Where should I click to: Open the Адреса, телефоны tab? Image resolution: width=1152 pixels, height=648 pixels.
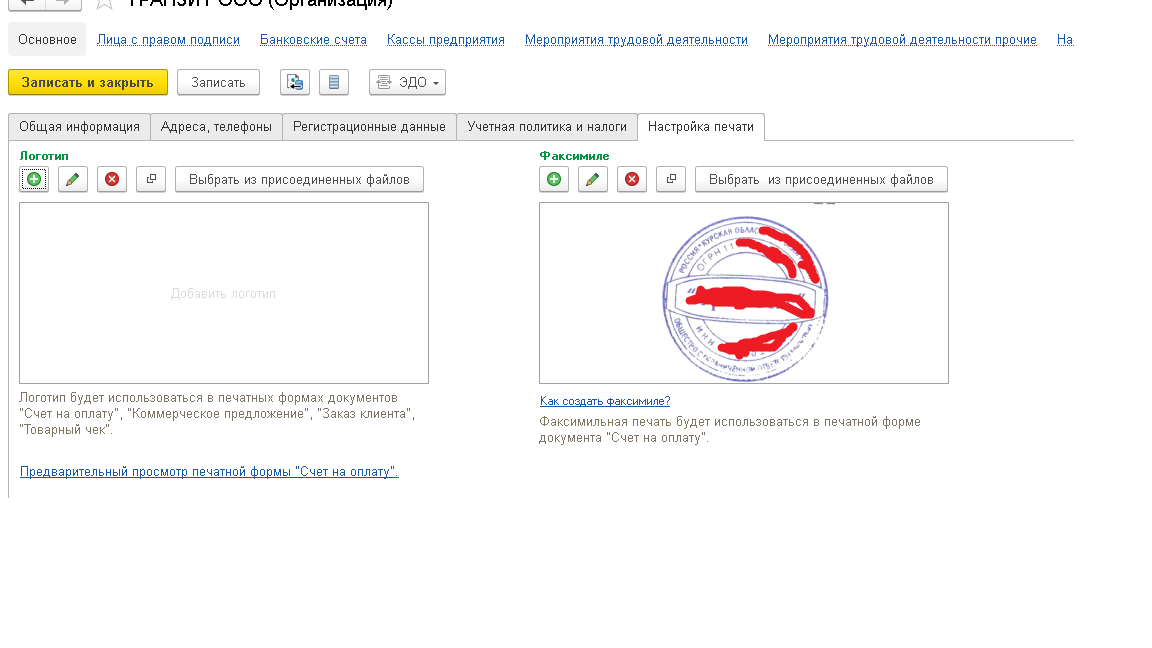click(x=216, y=127)
